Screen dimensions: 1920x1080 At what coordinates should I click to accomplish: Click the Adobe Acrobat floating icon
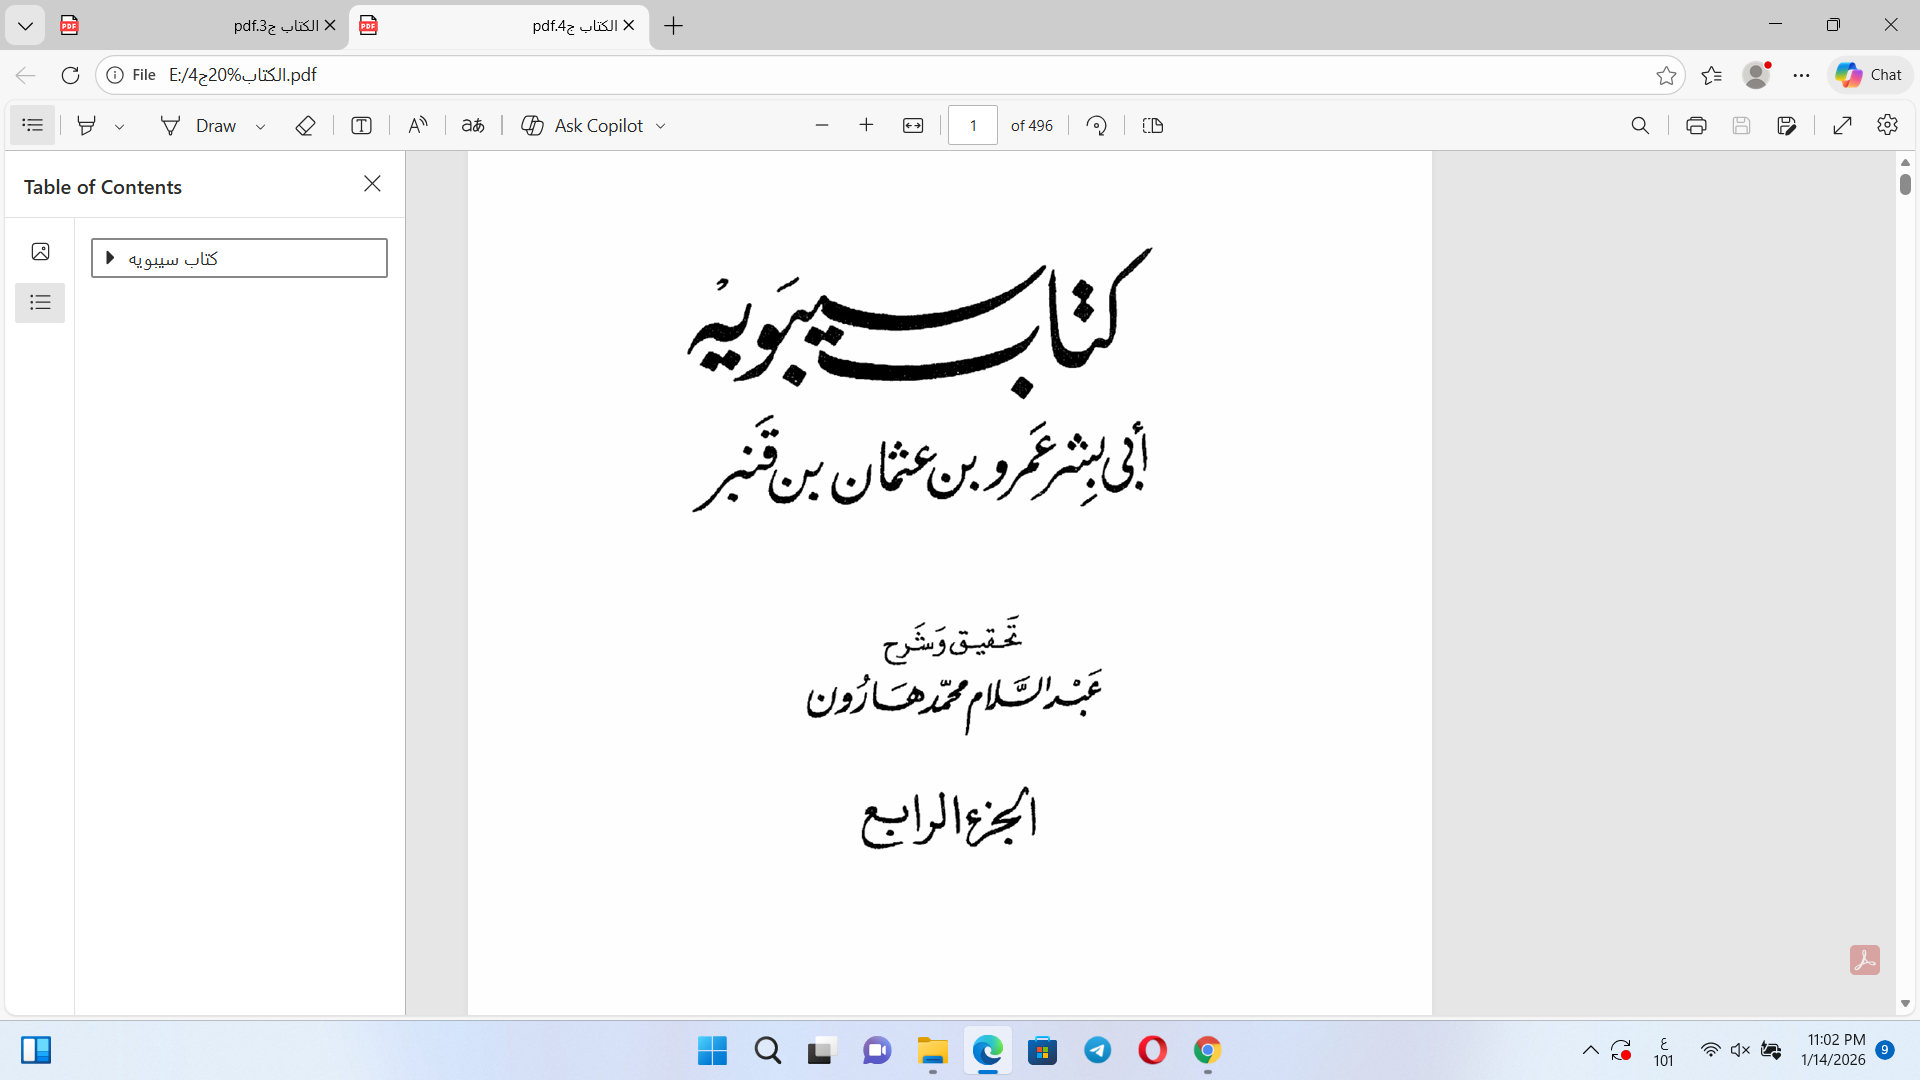click(x=1865, y=960)
